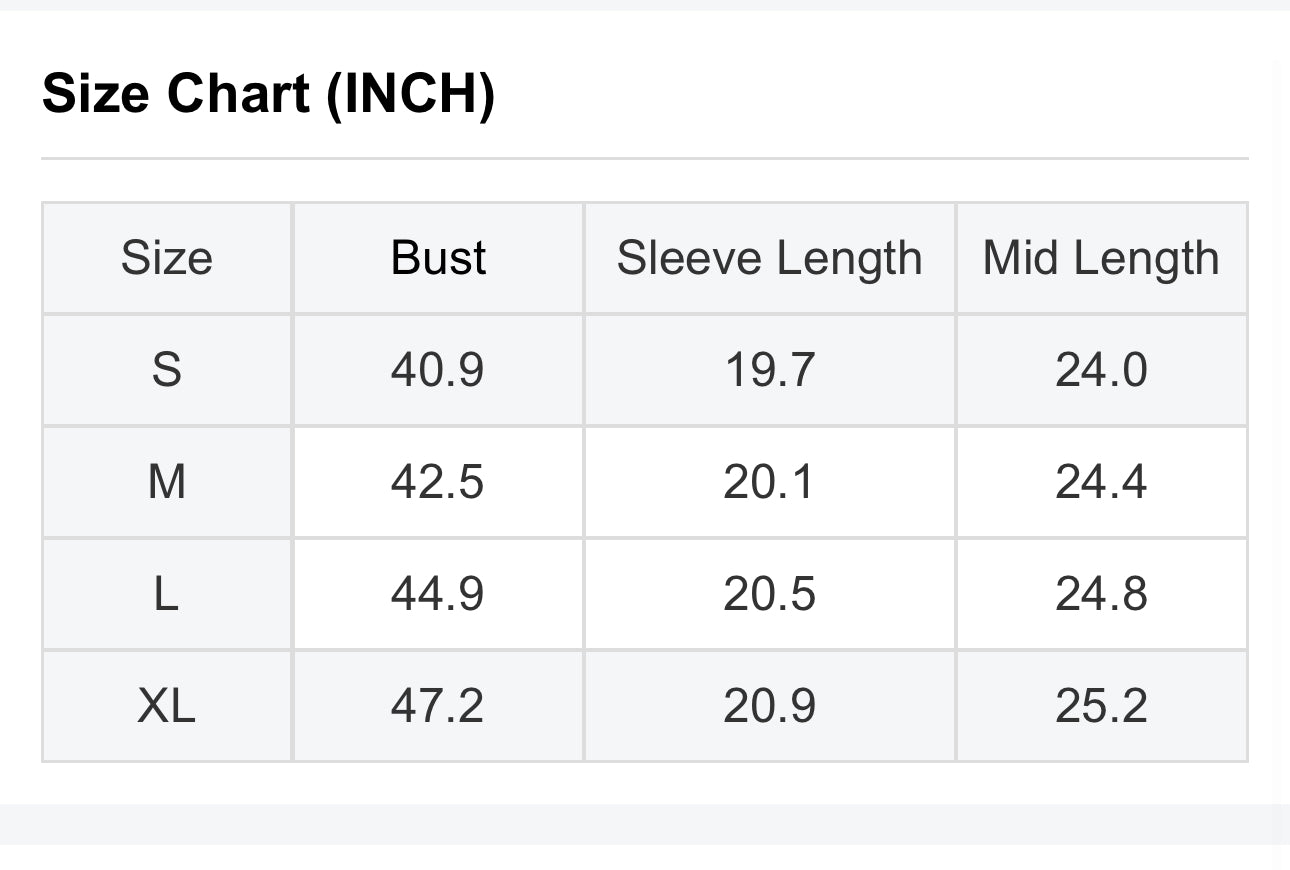Select the Sleeve Length column header
Image resolution: width=1290 pixels, height=870 pixels.
[x=769, y=258]
